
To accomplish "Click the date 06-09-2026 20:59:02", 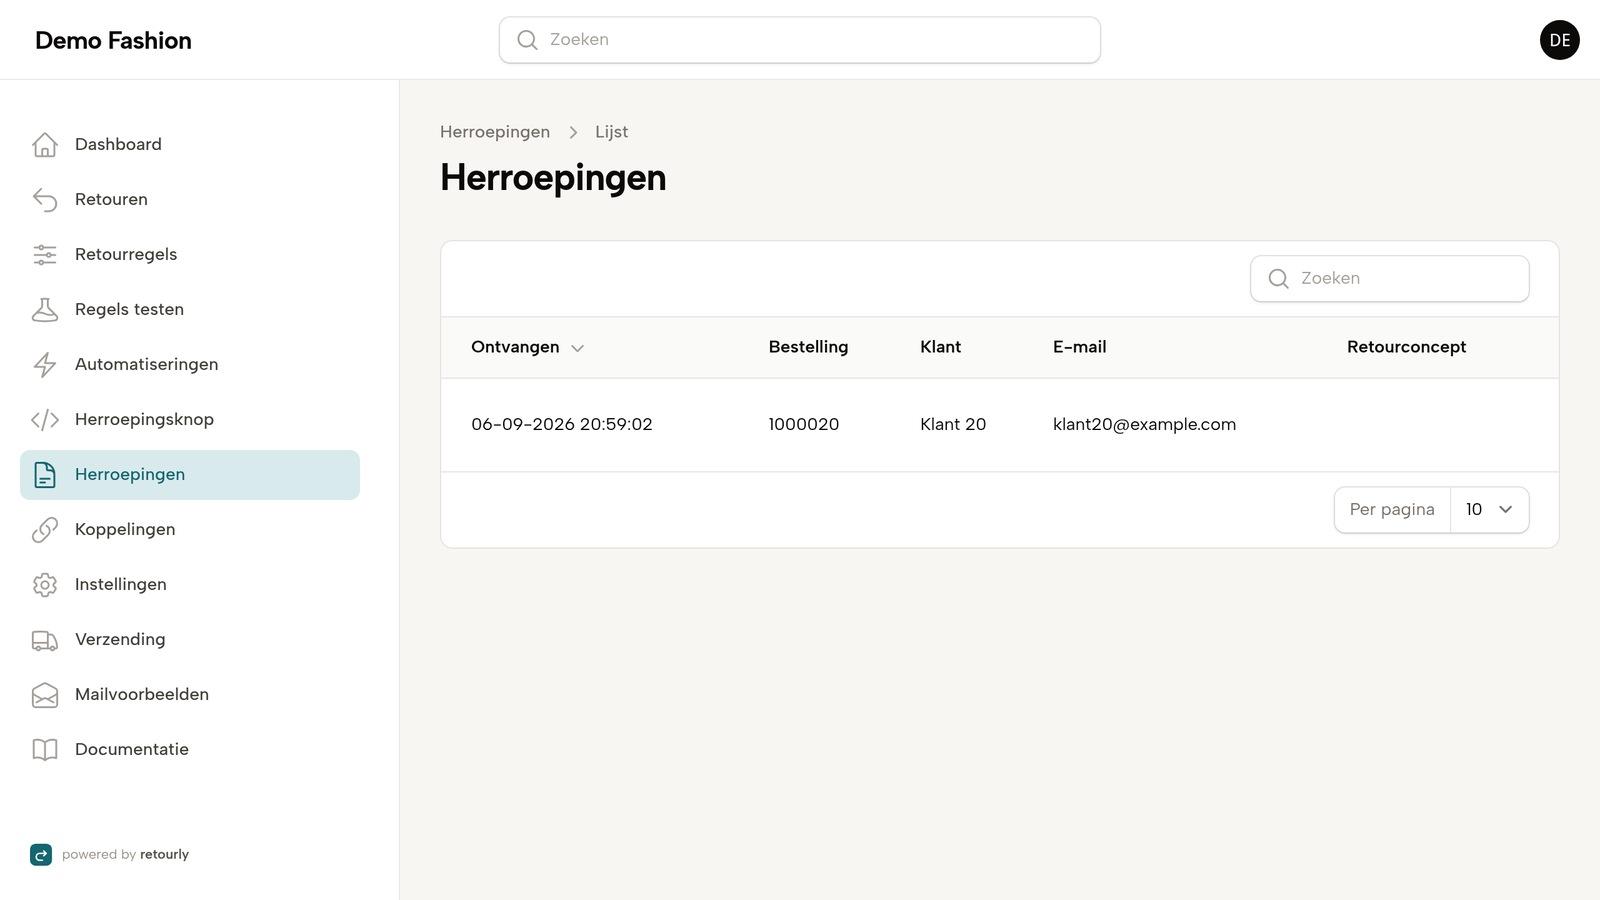I will pos(562,424).
